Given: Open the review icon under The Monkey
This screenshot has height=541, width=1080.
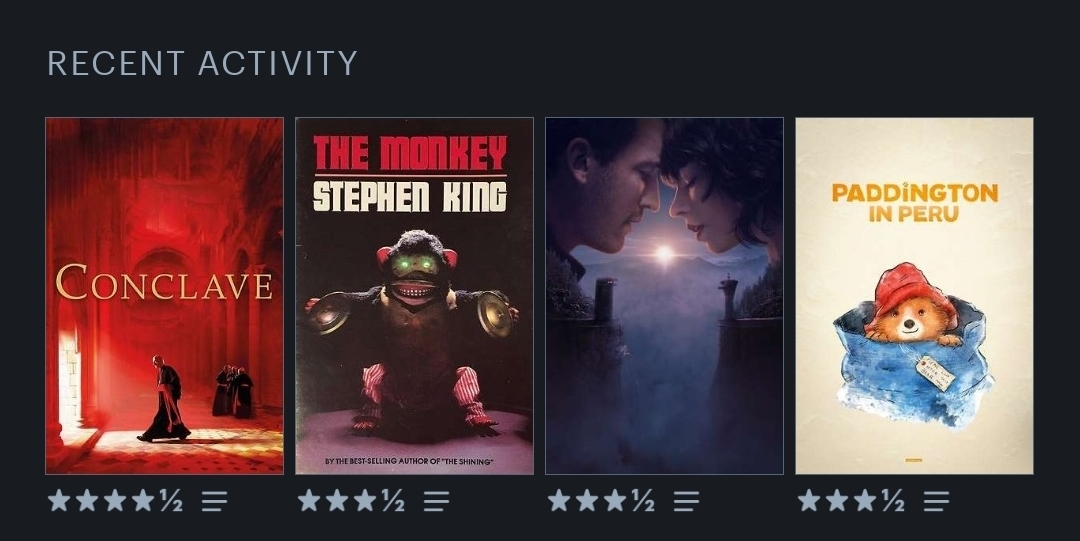Looking at the screenshot, I should (436, 501).
